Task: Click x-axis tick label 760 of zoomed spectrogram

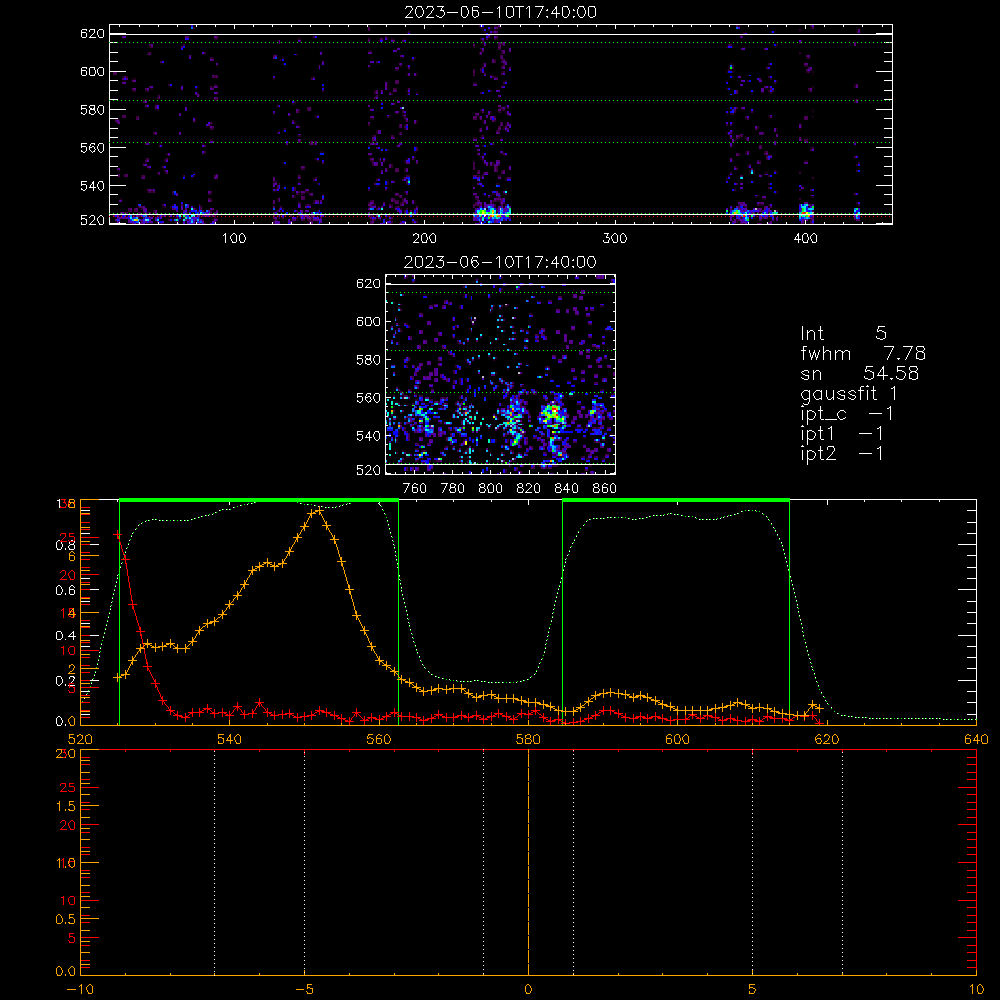Action: point(415,489)
